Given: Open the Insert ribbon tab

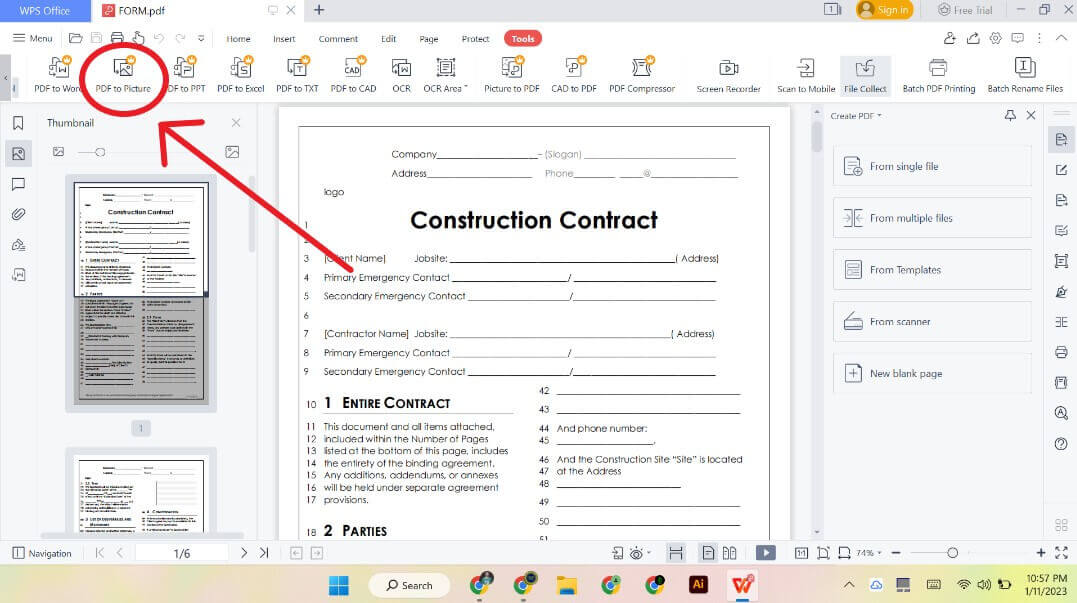Looking at the screenshot, I should pos(283,38).
